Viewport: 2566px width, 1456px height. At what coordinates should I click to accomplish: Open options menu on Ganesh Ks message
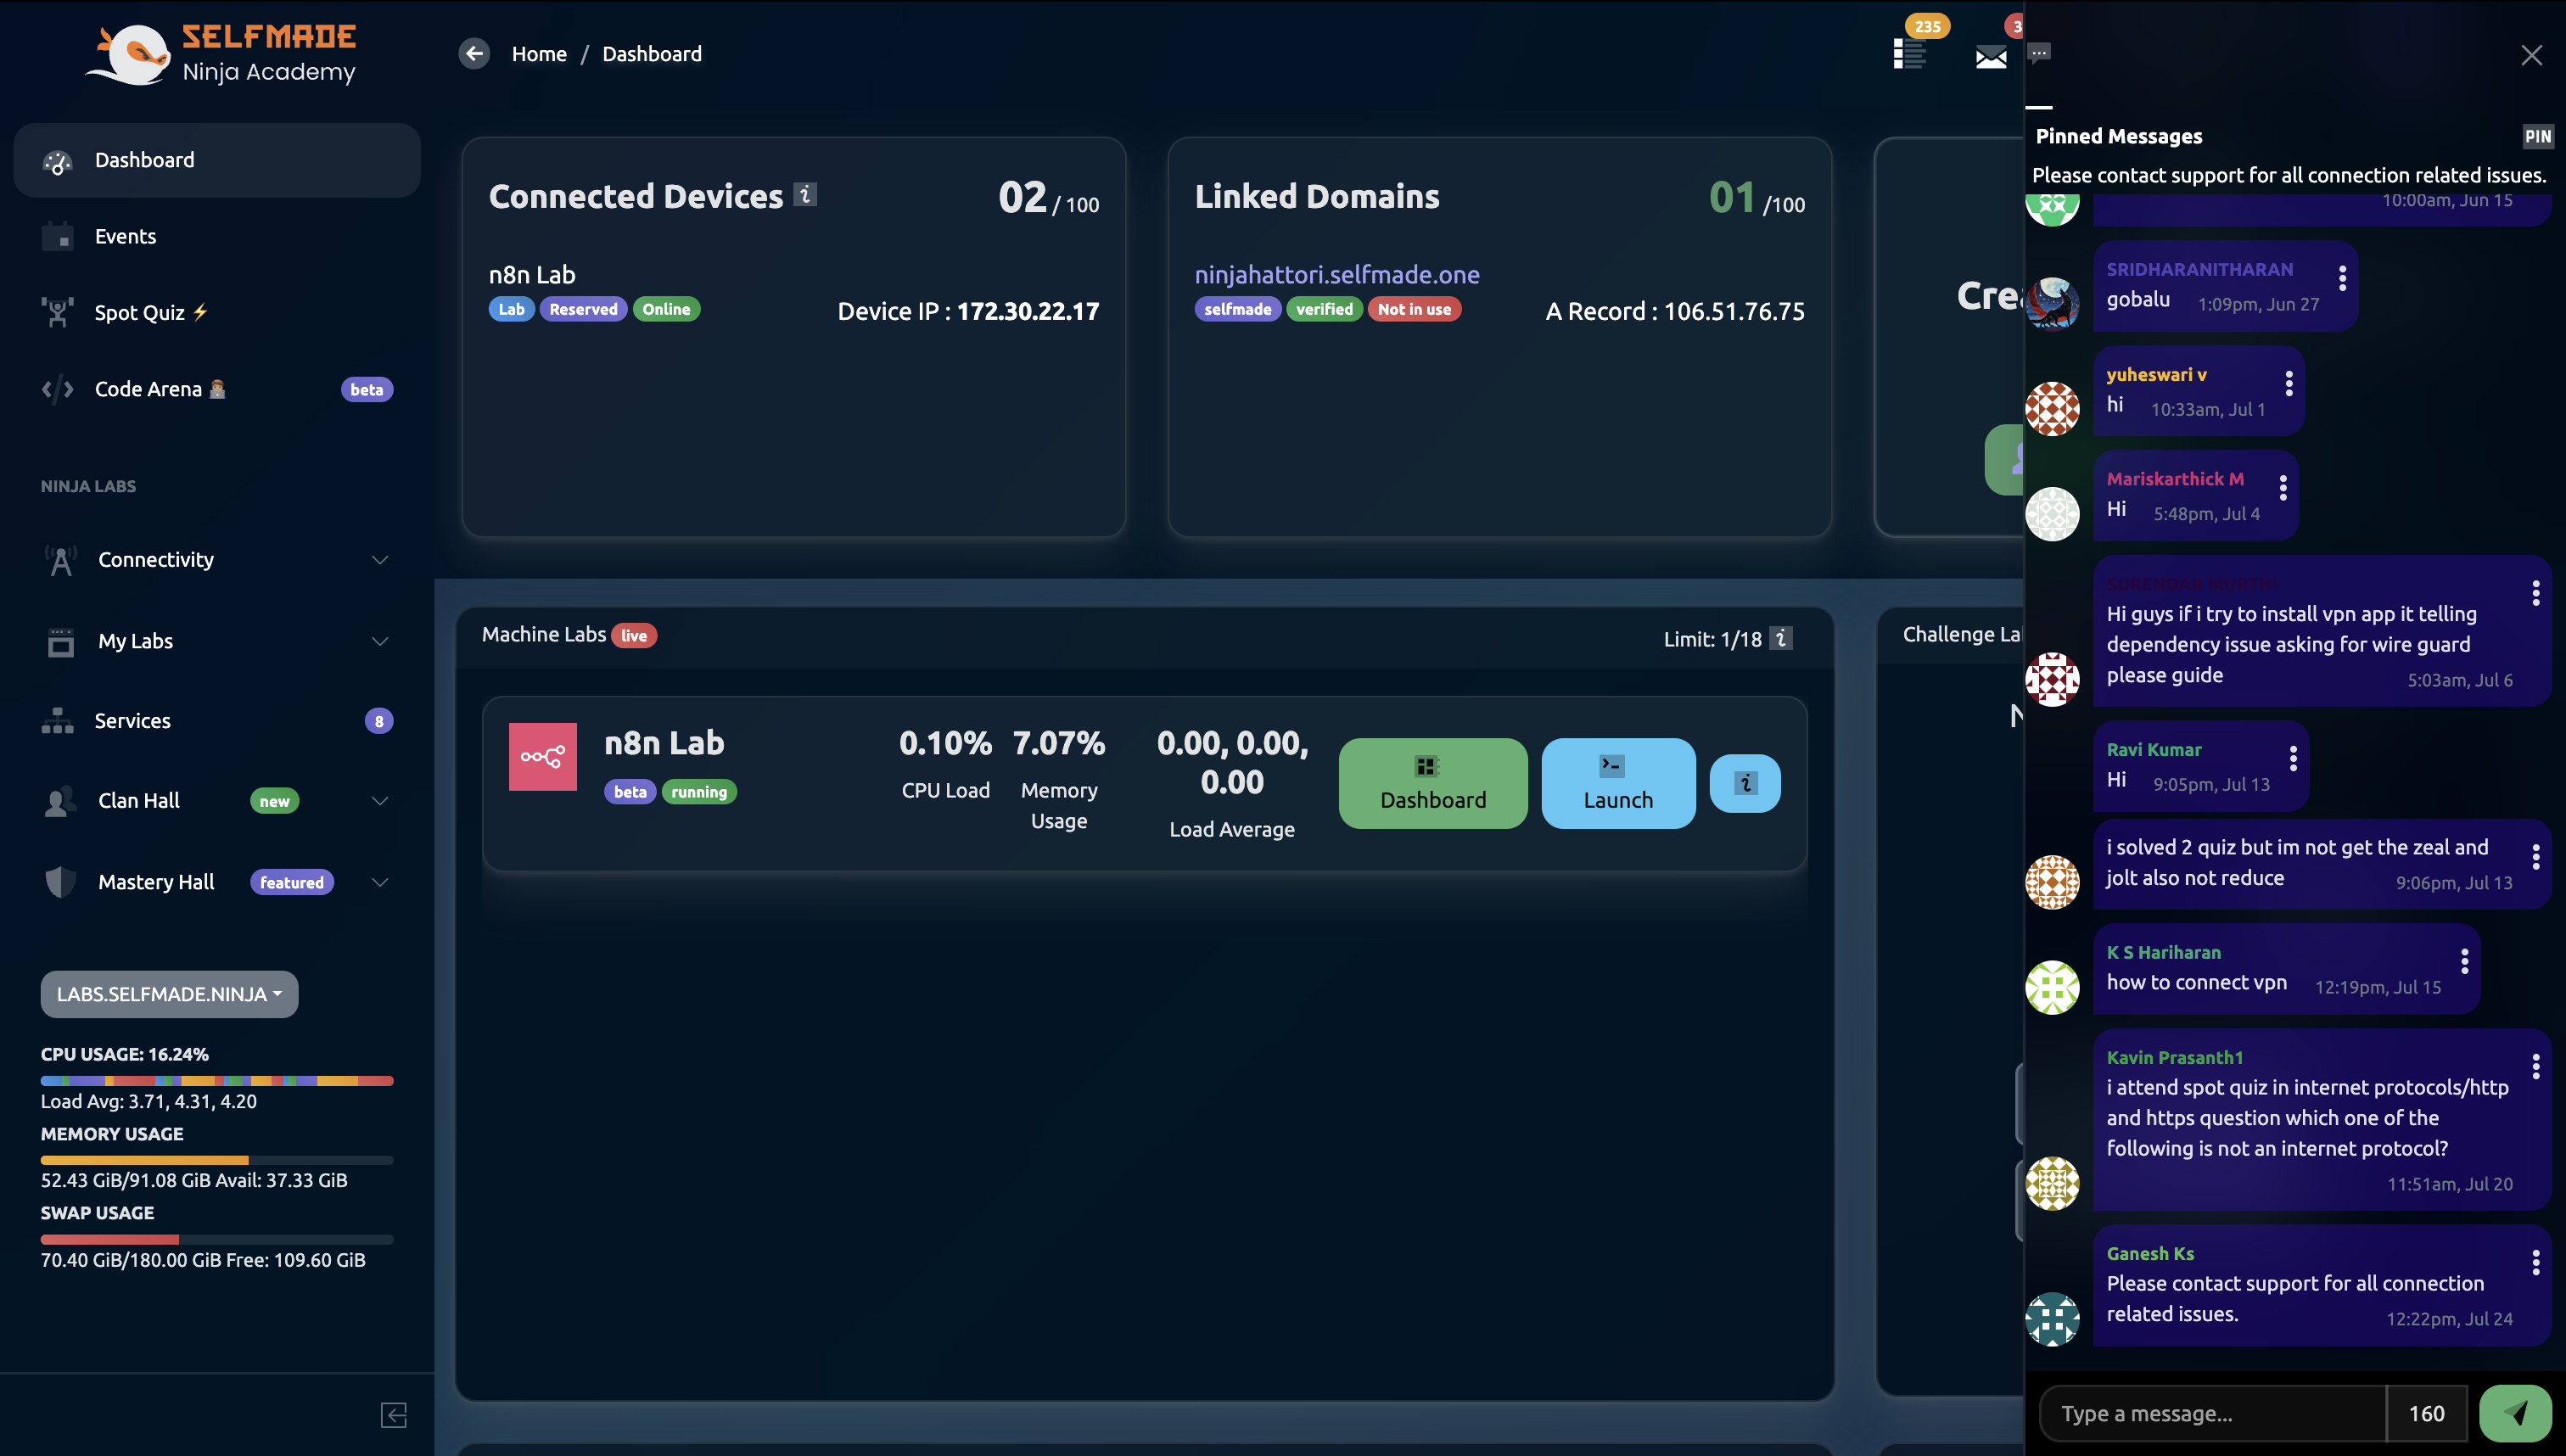(2536, 1263)
